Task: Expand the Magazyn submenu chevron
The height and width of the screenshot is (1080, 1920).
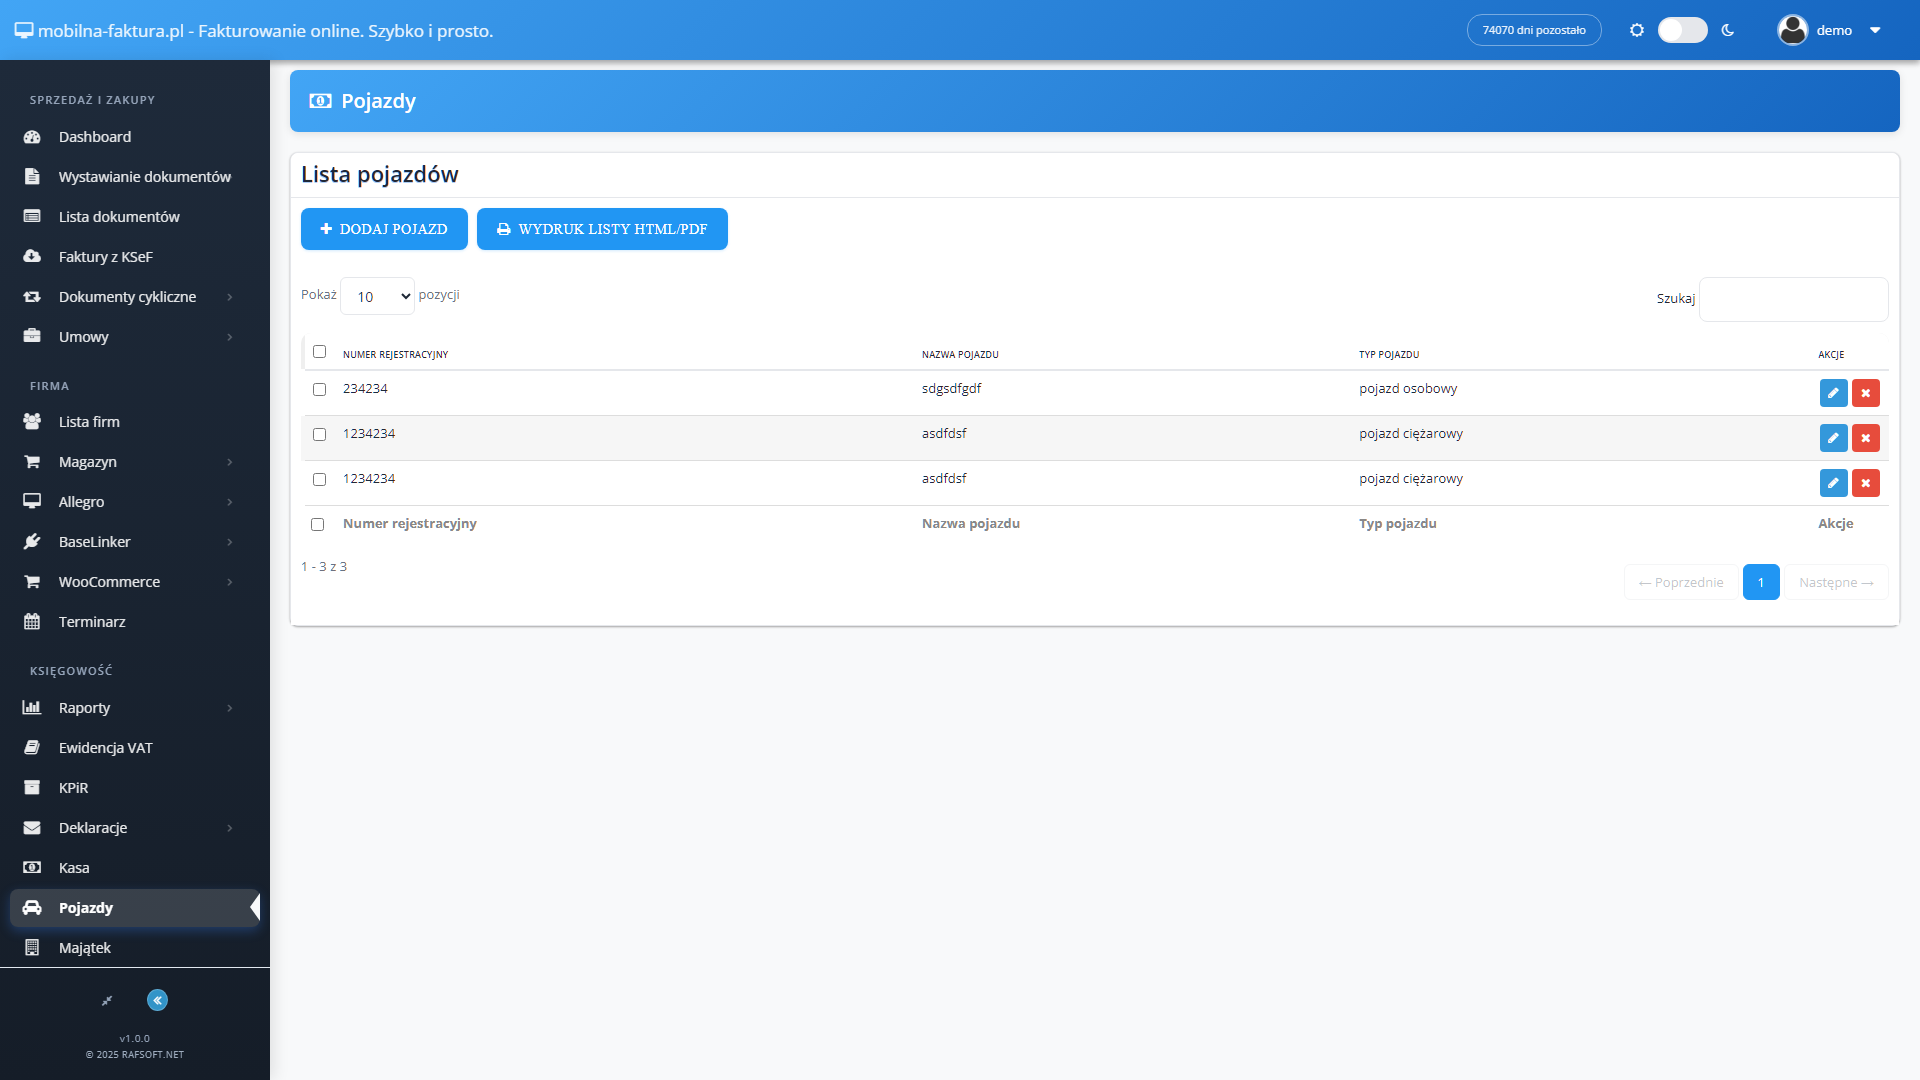Action: [230, 462]
